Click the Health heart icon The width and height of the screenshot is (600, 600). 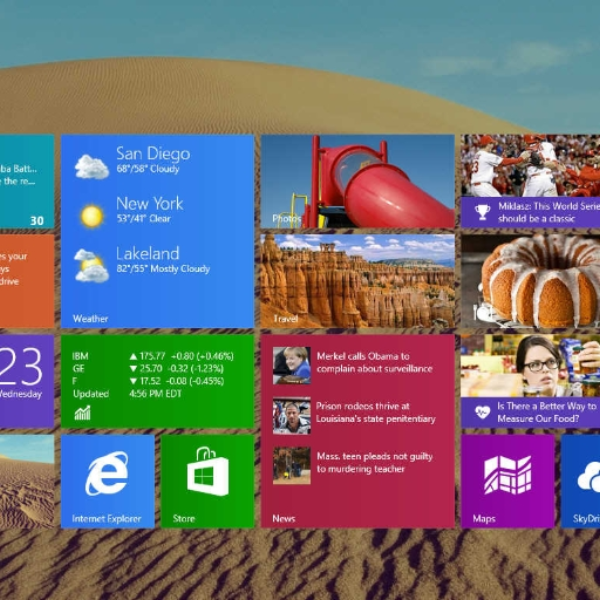pyautogui.click(x=482, y=412)
